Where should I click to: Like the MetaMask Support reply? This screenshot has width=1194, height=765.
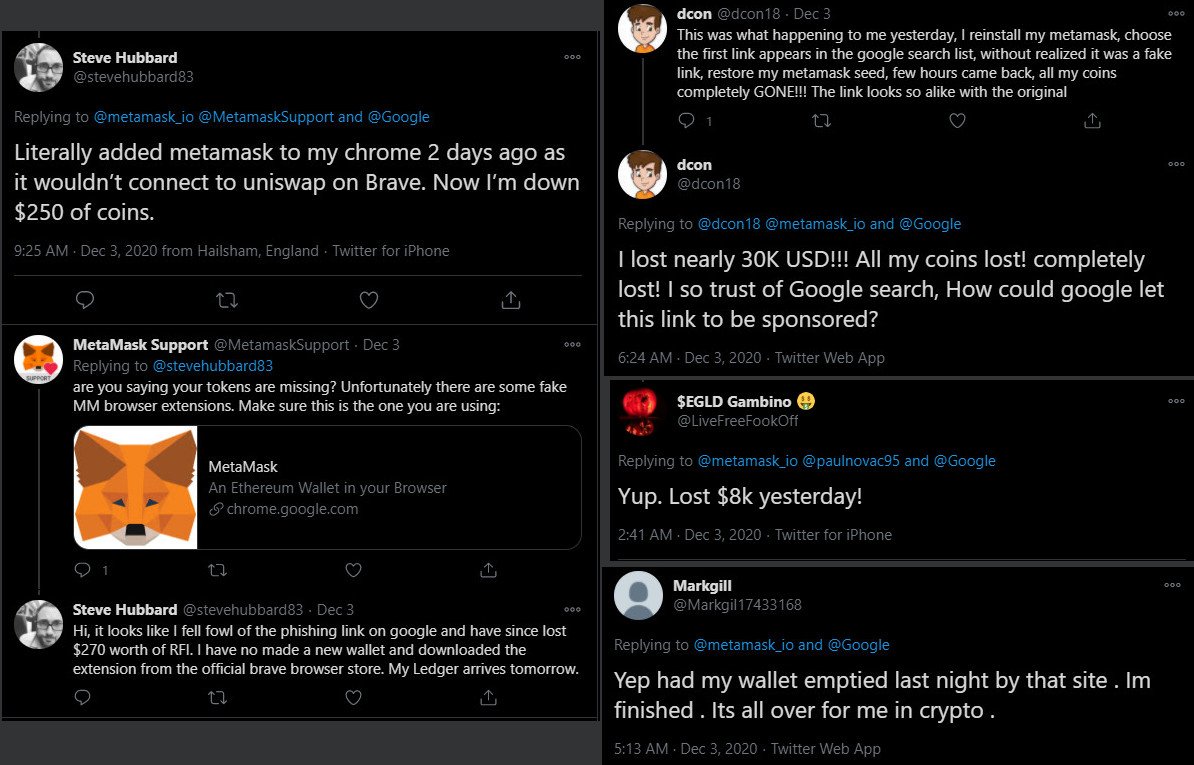(353, 569)
